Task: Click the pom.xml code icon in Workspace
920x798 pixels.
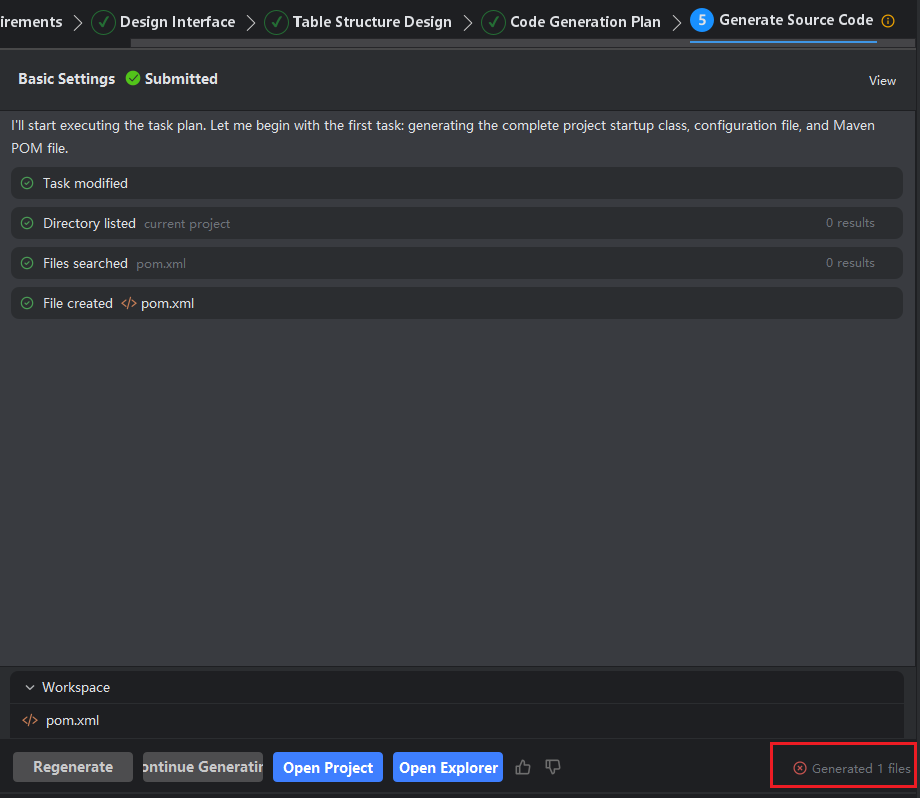Action: [x=30, y=720]
